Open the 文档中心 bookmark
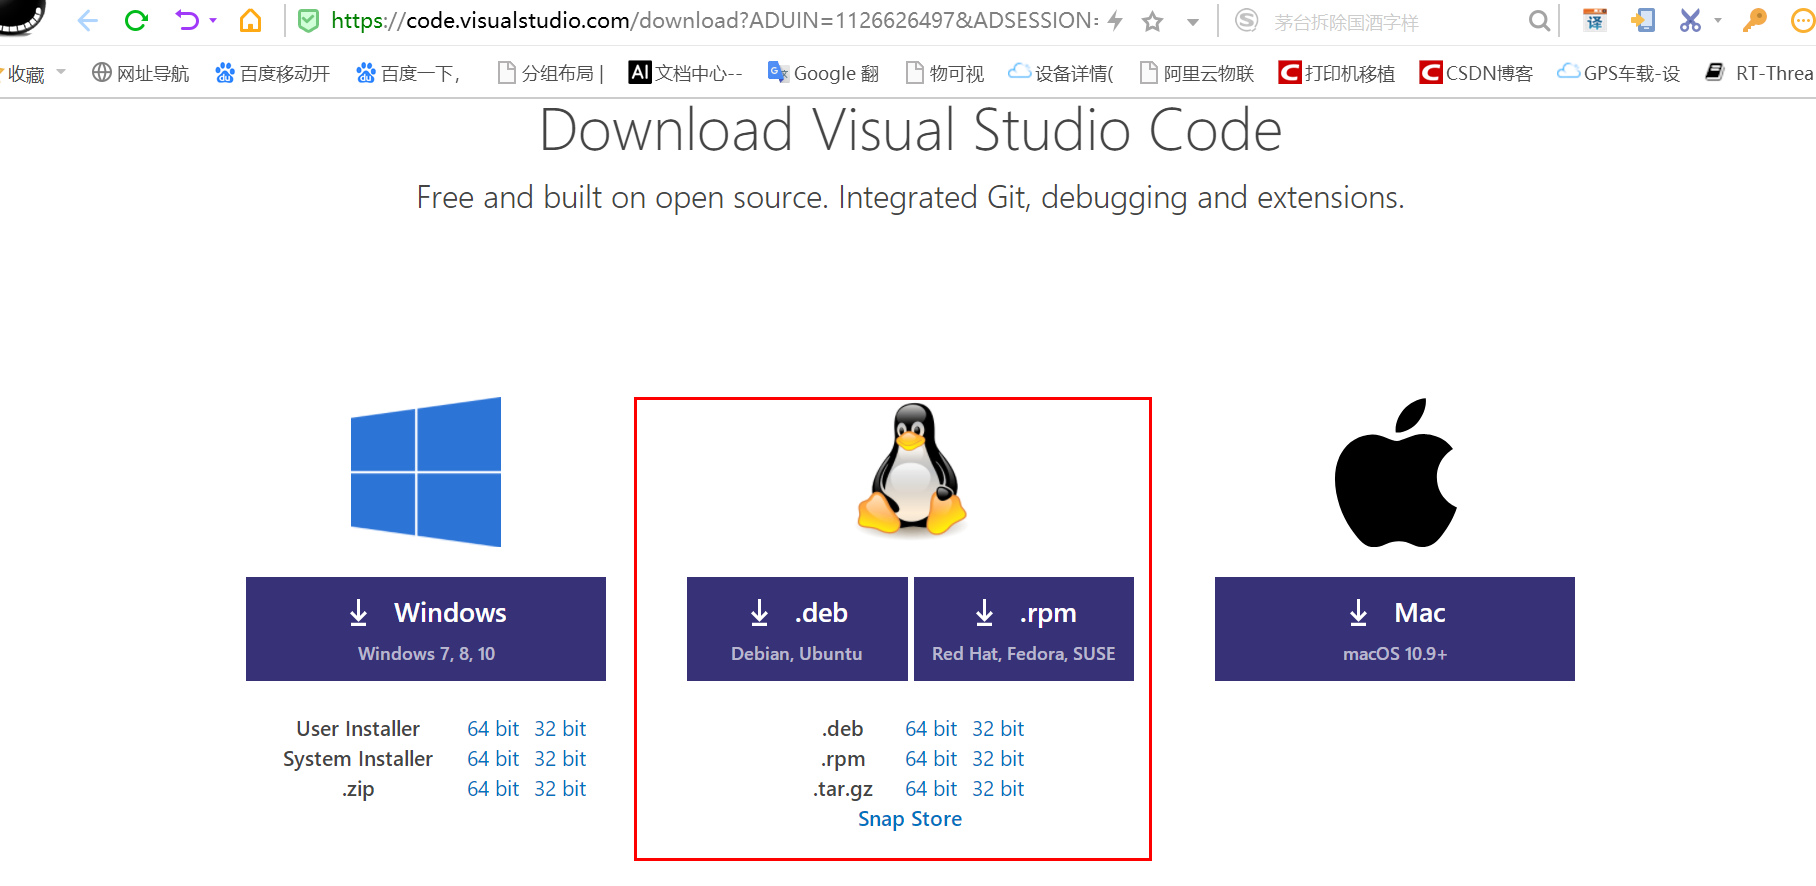 685,73
